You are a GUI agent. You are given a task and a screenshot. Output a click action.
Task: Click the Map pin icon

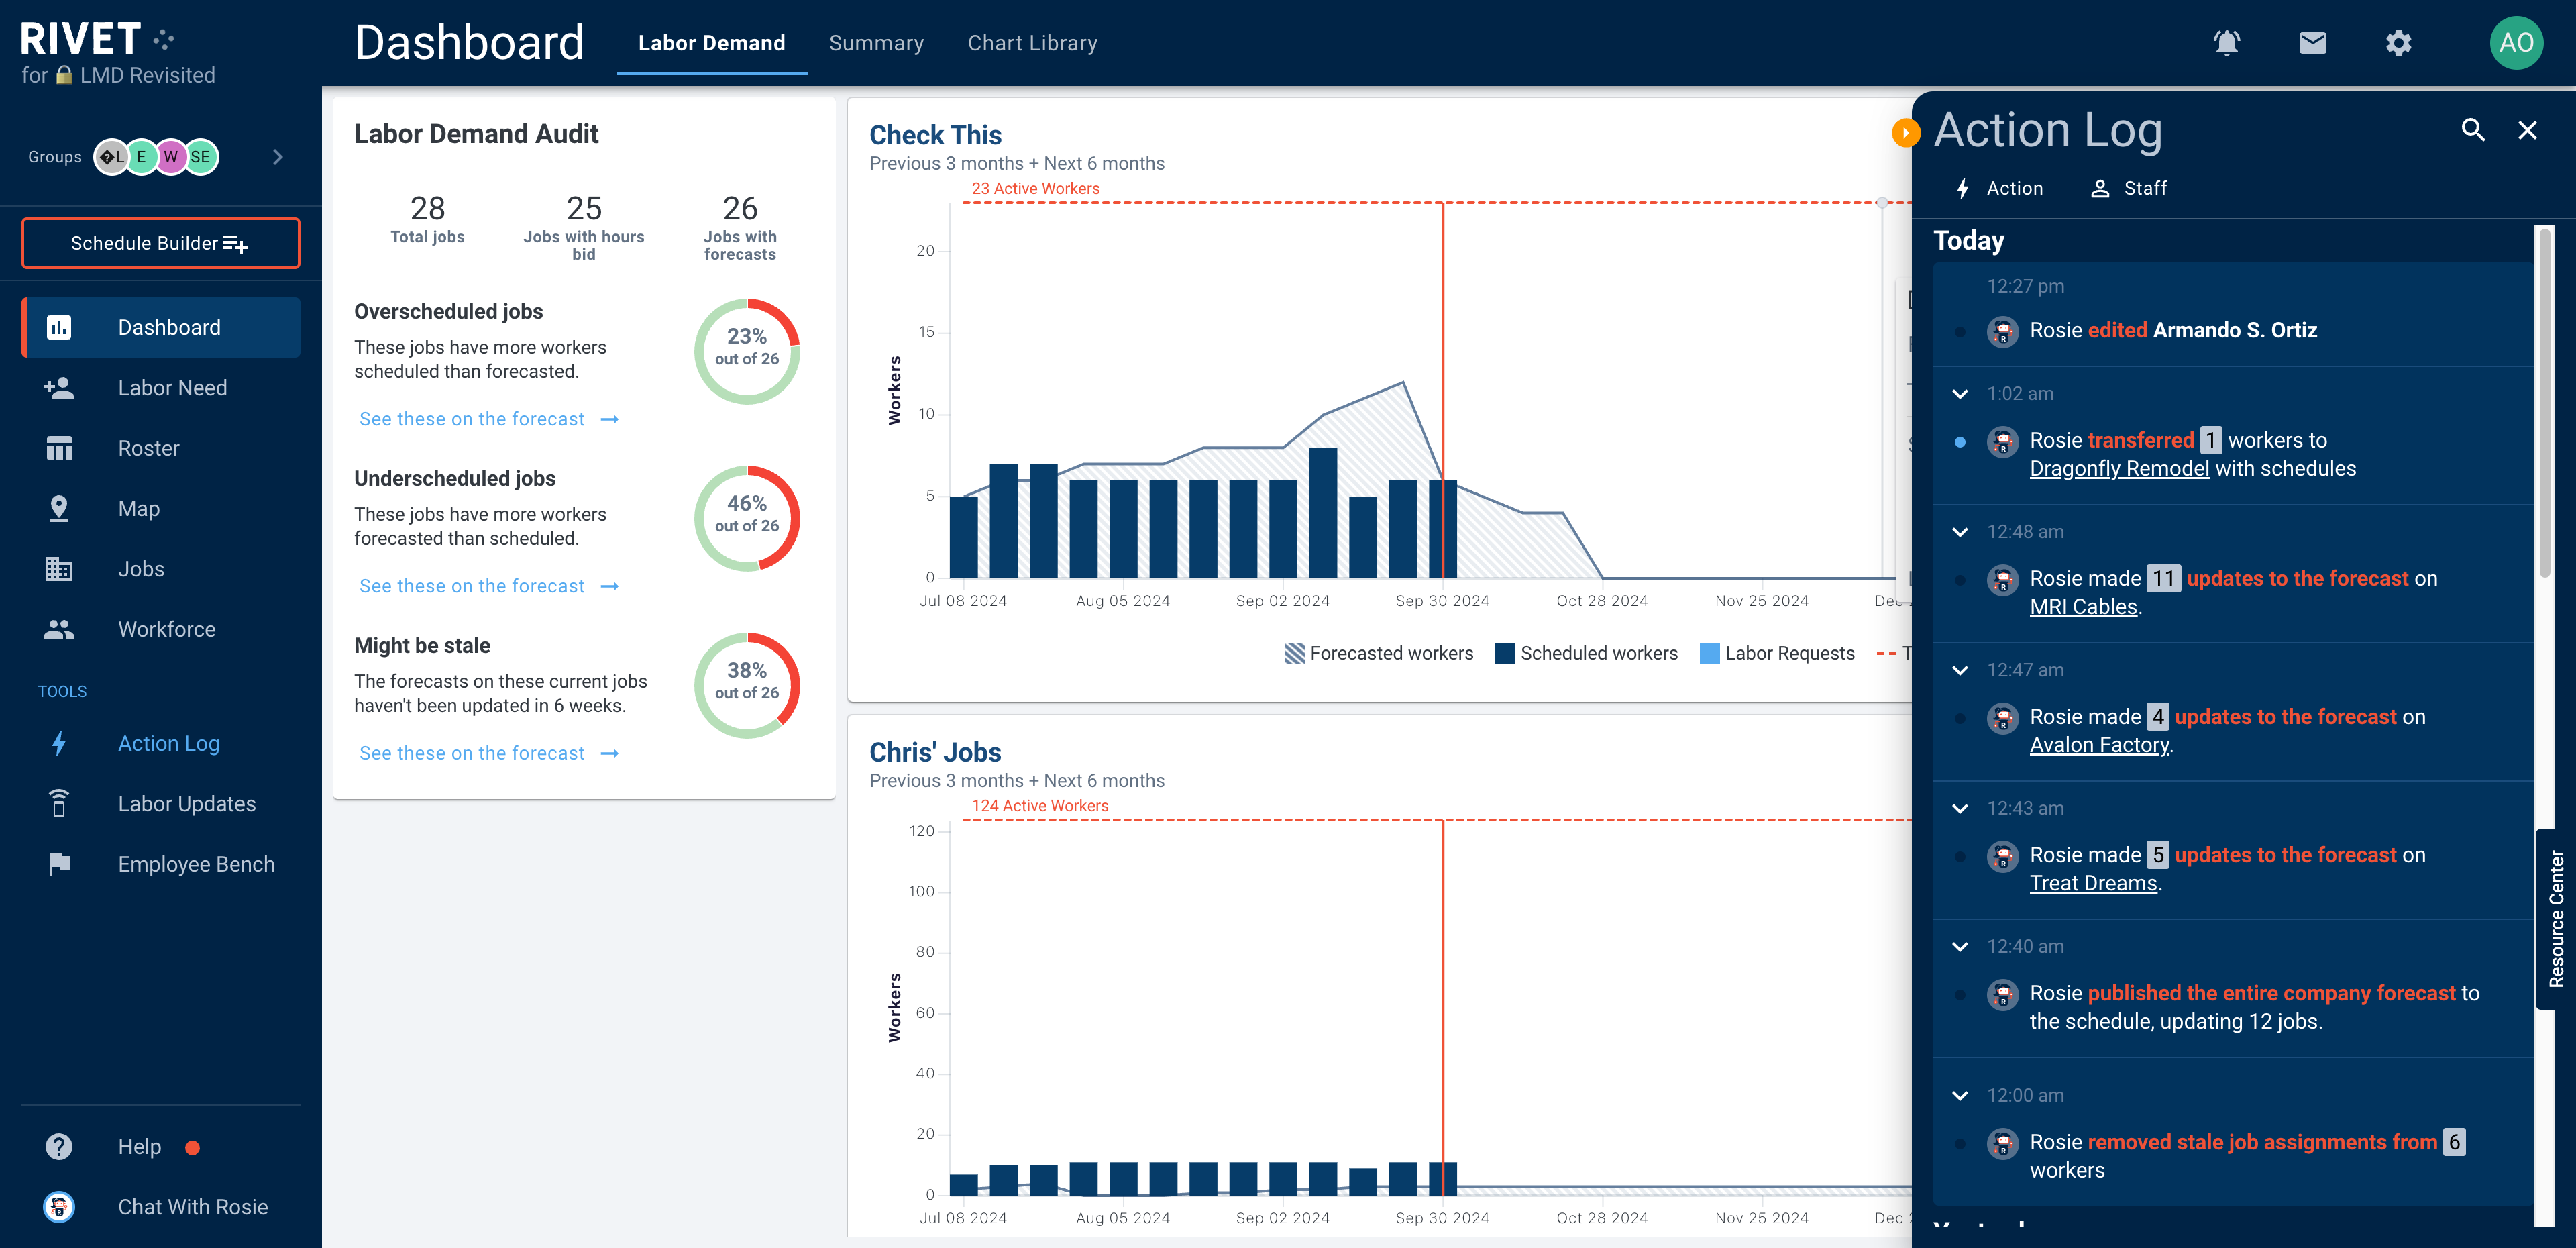click(59, 508)
